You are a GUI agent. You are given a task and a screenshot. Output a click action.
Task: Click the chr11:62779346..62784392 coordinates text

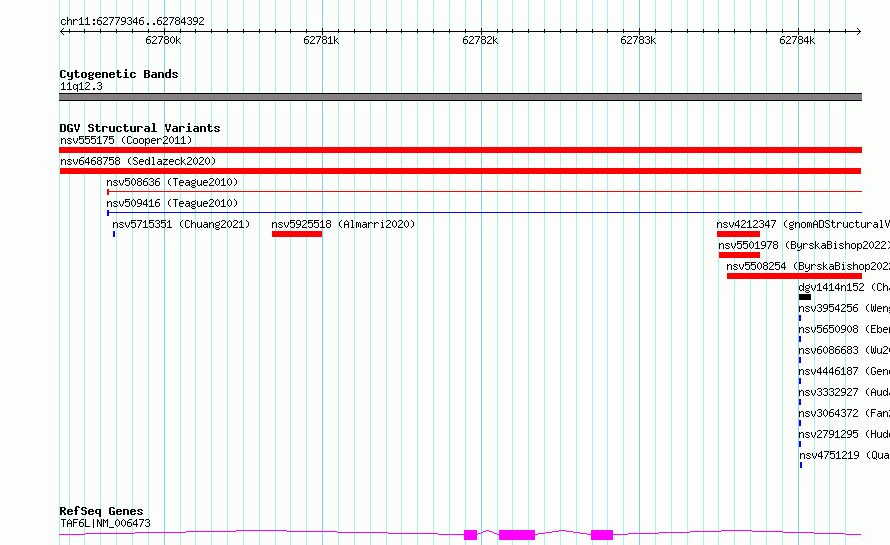coord(132,21)
